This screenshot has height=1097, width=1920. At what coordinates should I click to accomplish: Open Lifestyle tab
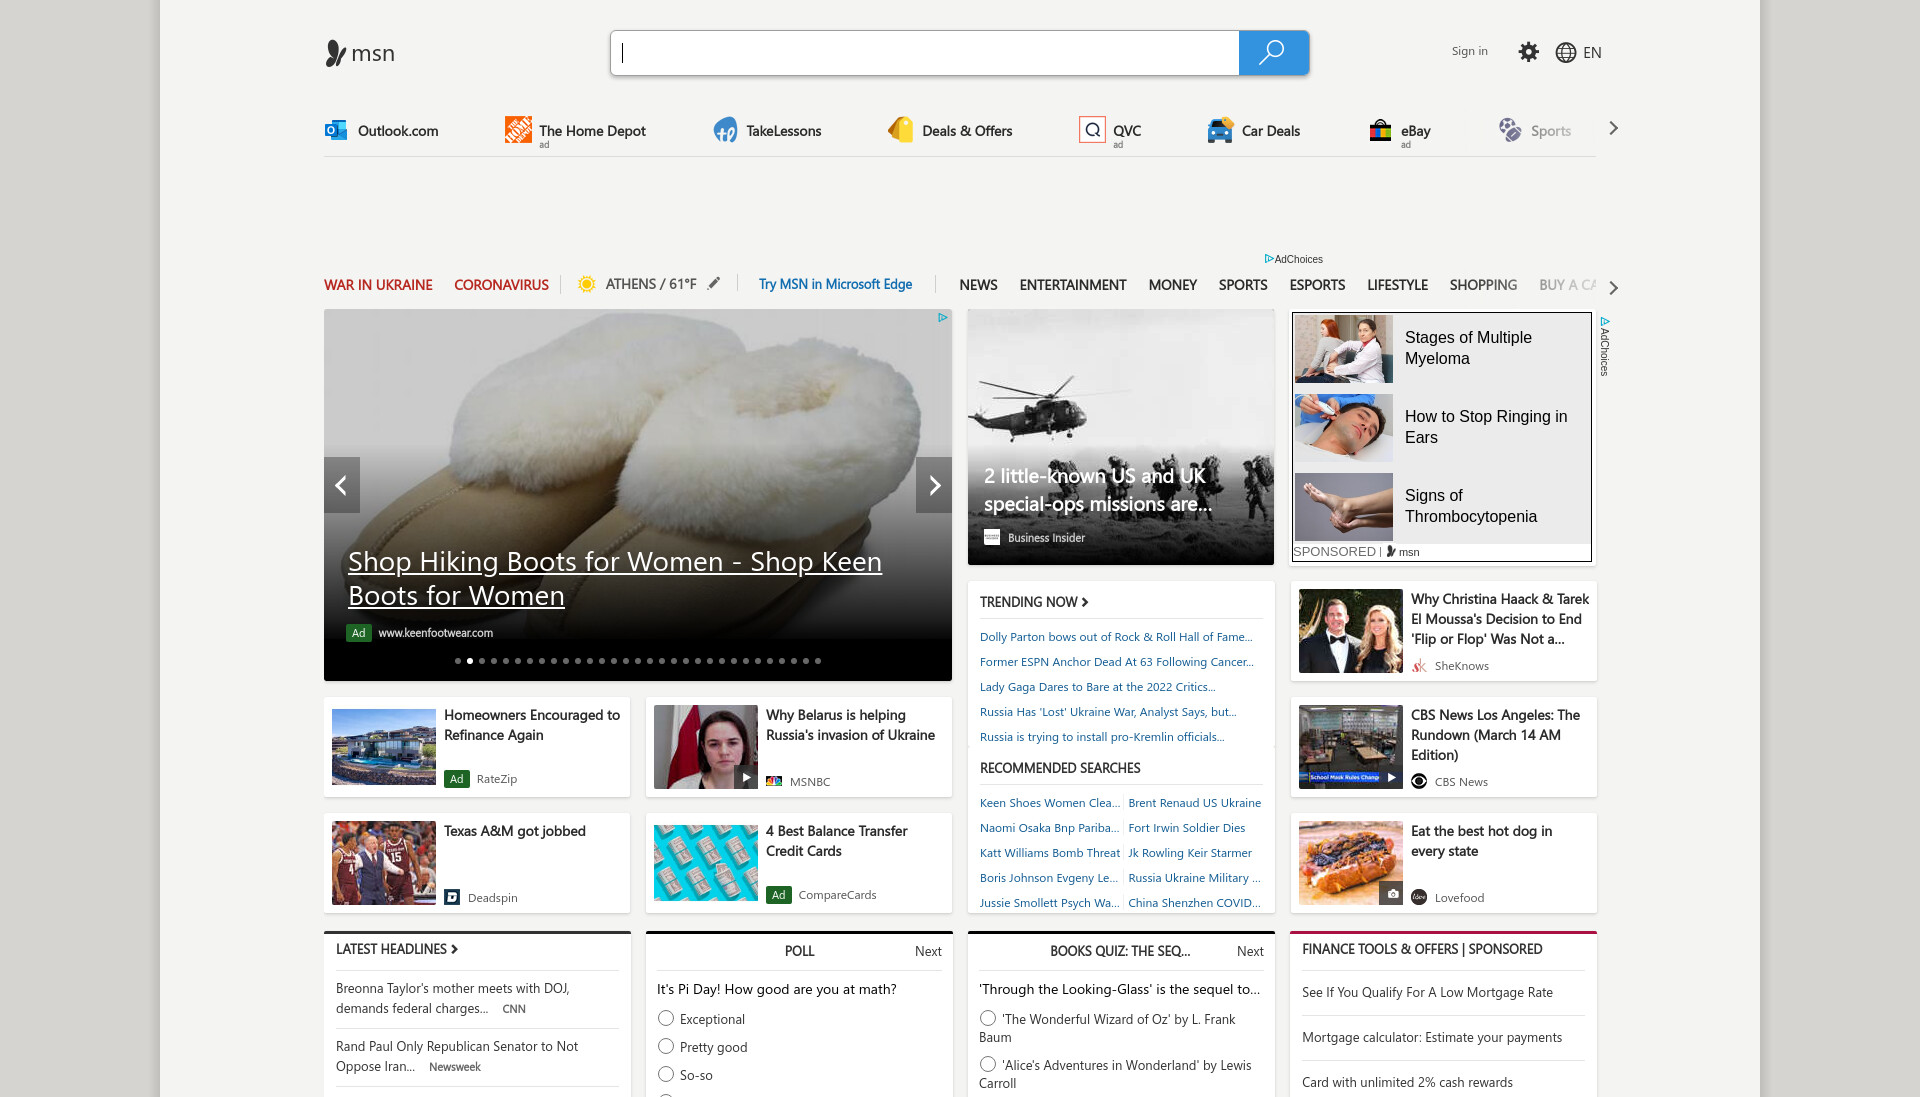1397,285
